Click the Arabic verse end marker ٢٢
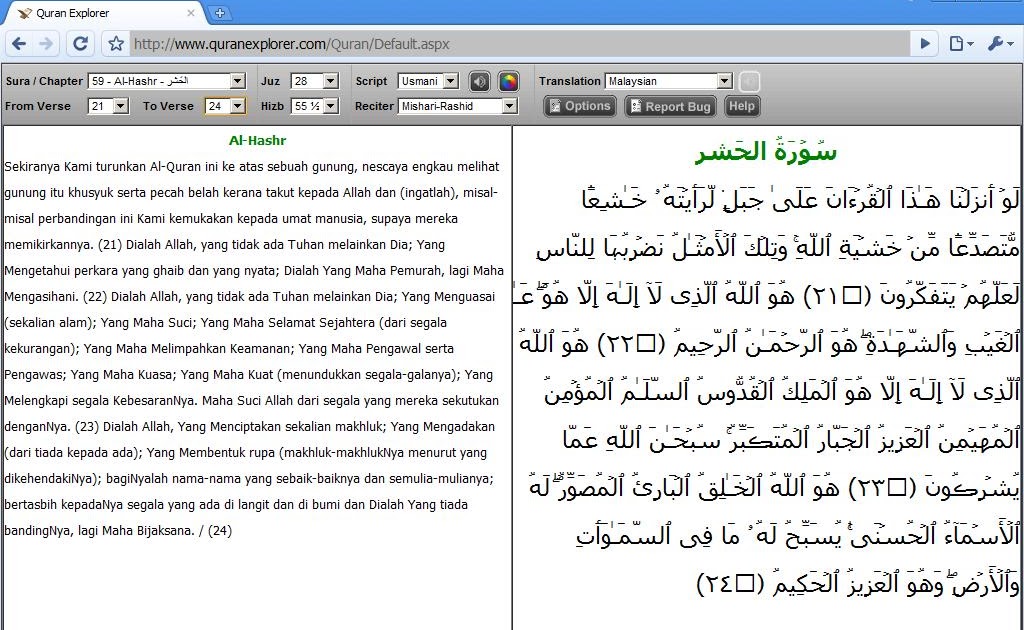Screen dimensions: 1024x630 (x=632, y=344)
